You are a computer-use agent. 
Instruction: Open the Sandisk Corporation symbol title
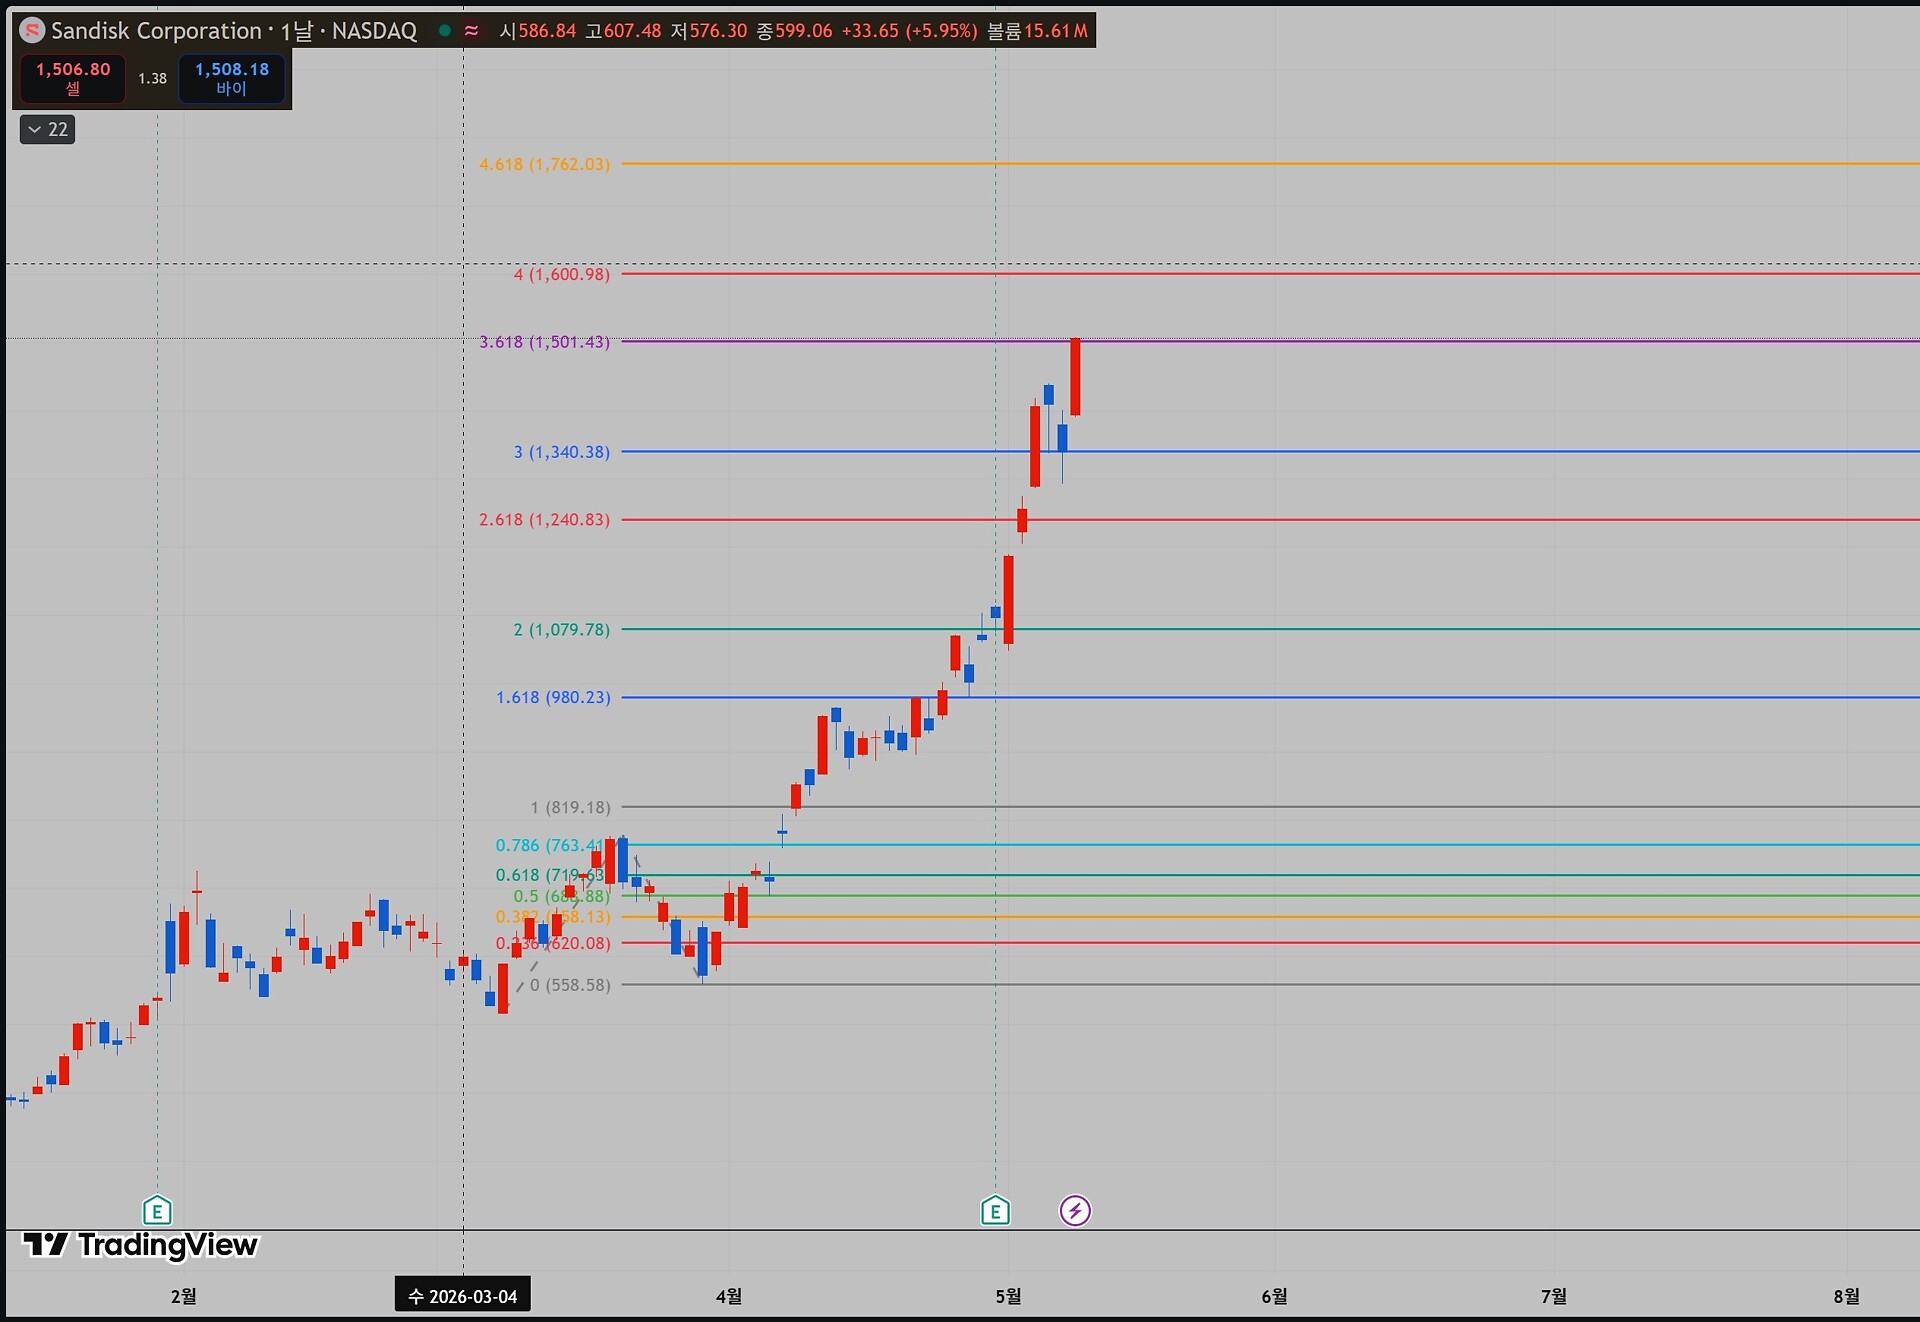[156, 31]
